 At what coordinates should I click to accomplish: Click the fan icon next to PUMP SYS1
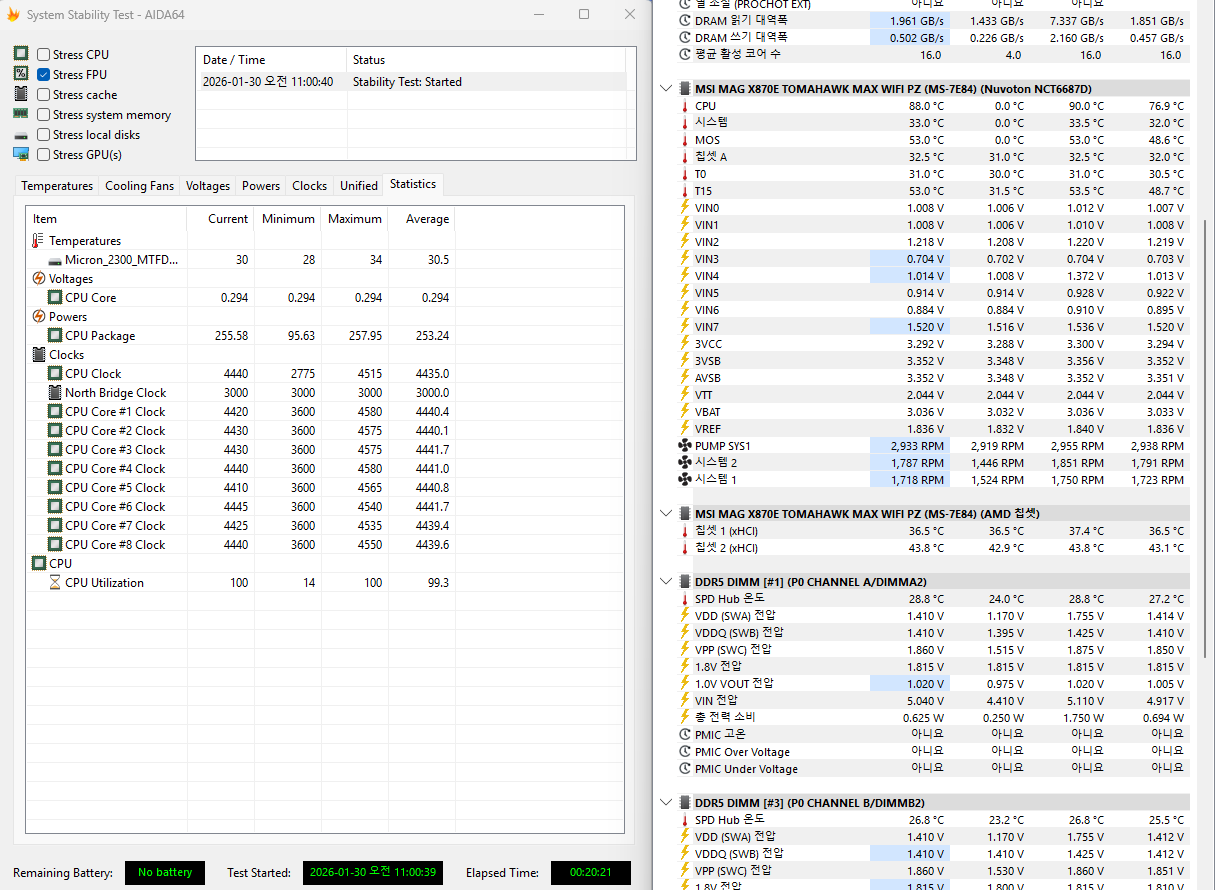(685, 446)
